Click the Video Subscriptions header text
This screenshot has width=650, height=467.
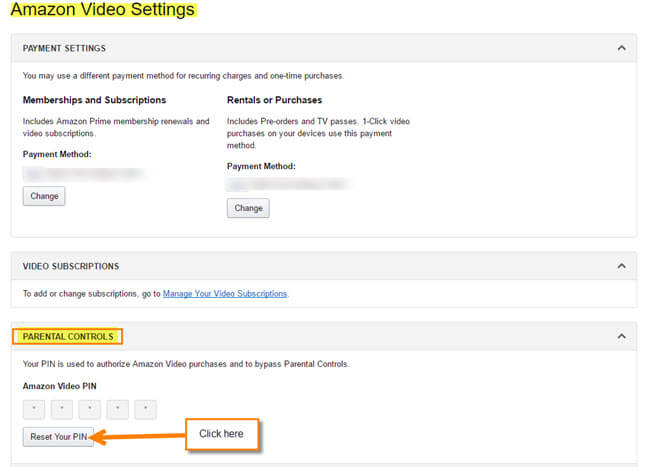71,266
